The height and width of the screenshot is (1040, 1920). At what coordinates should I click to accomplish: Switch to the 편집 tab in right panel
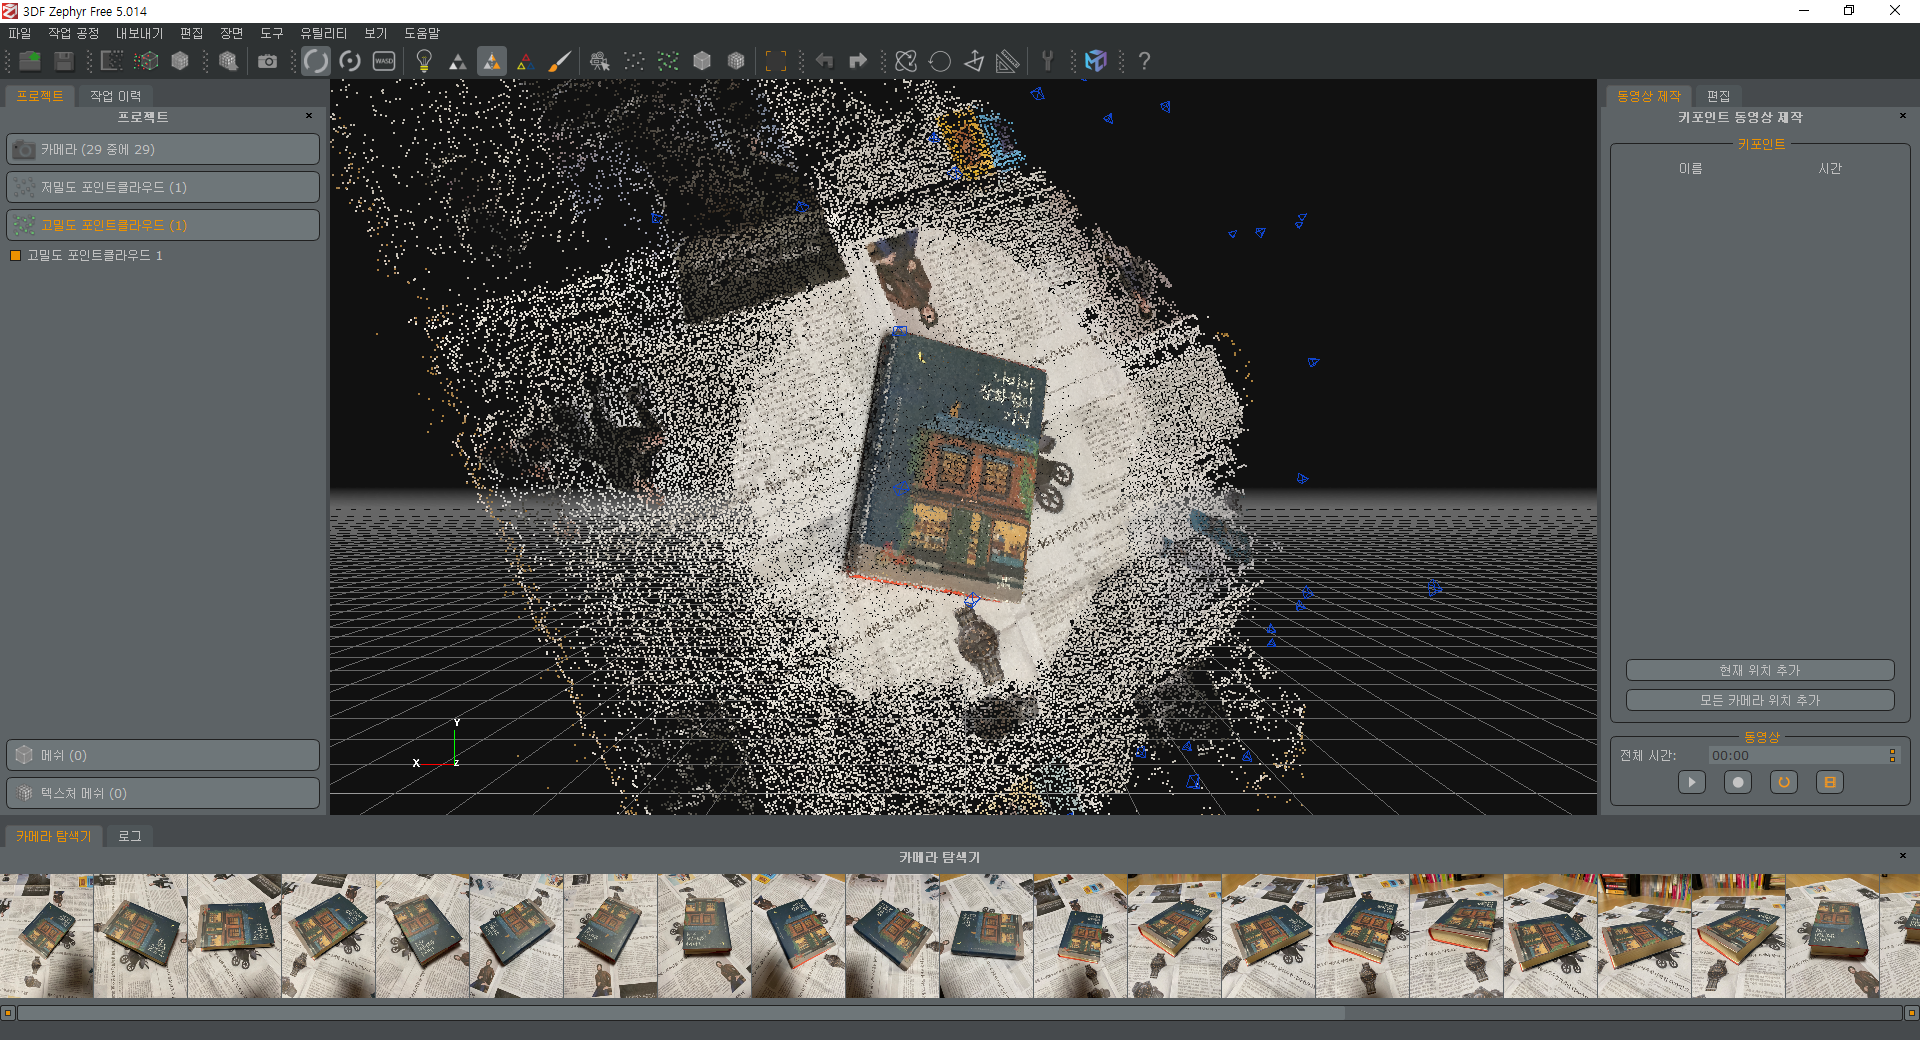tap(1718, 96)
